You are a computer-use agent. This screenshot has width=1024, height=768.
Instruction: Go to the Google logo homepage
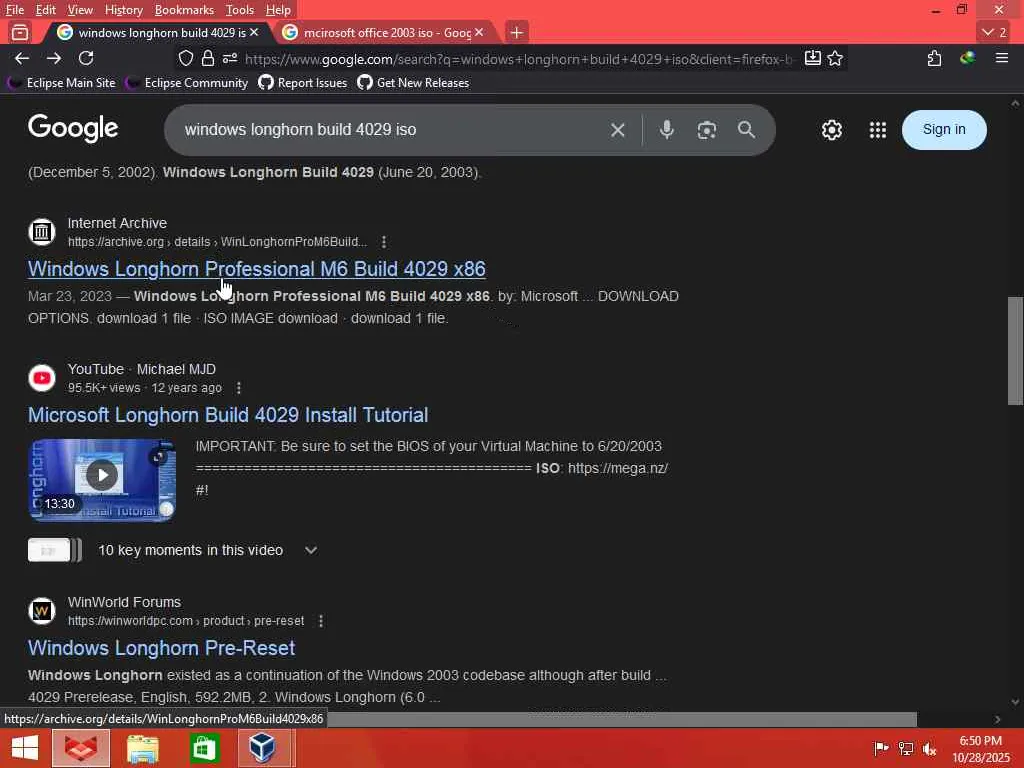(73, 129)
